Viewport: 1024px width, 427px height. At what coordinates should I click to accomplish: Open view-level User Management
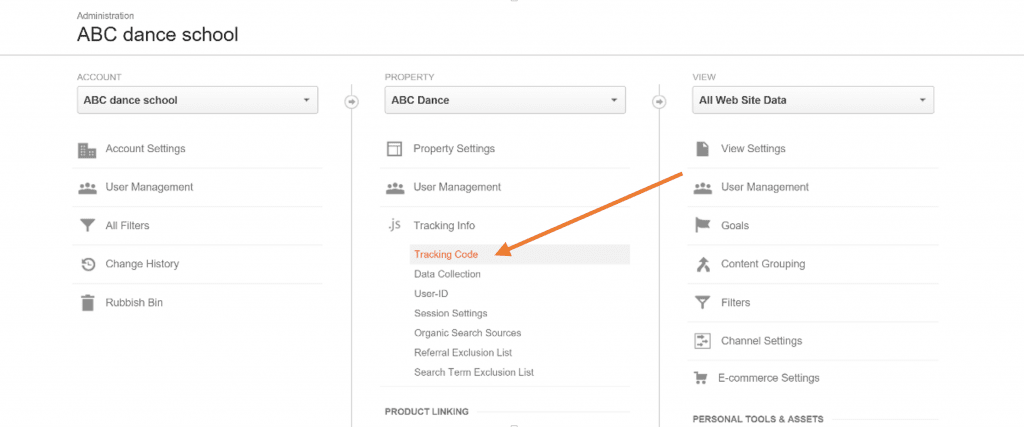pos(765,187)
